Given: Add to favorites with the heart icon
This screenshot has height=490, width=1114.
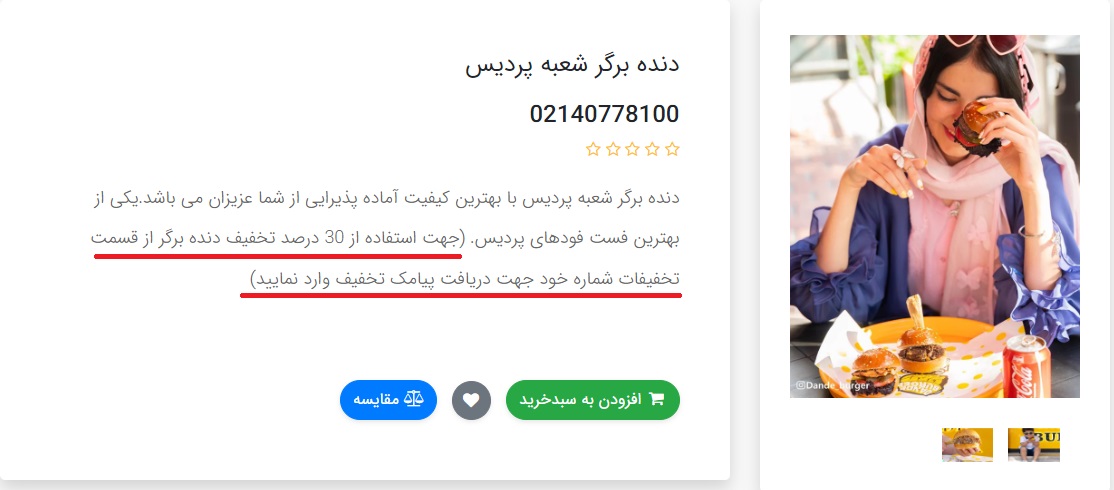Looking at the screenshot, I should coord(471,401).
